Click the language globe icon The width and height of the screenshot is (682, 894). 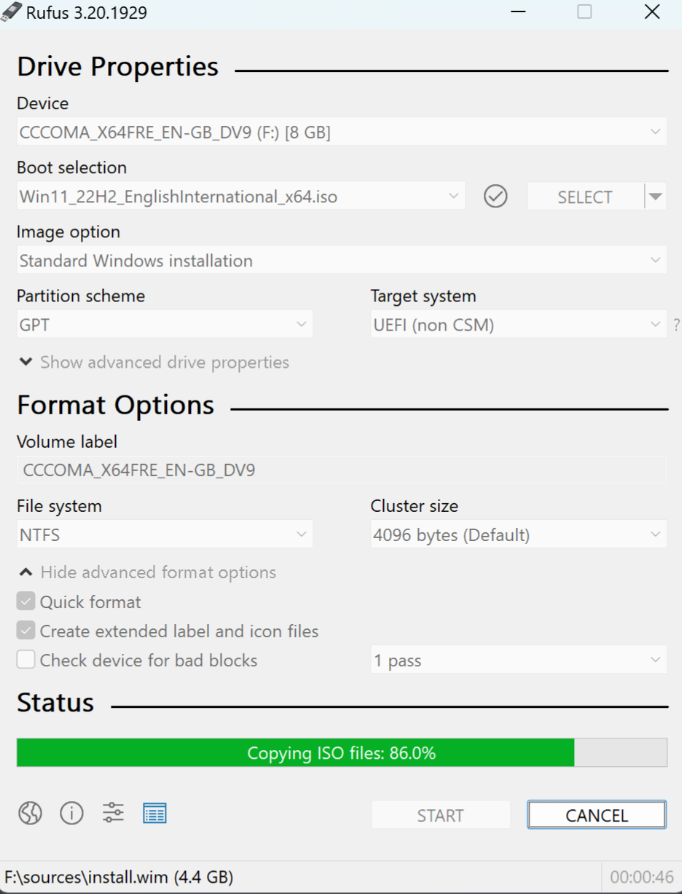coord(30,813)
